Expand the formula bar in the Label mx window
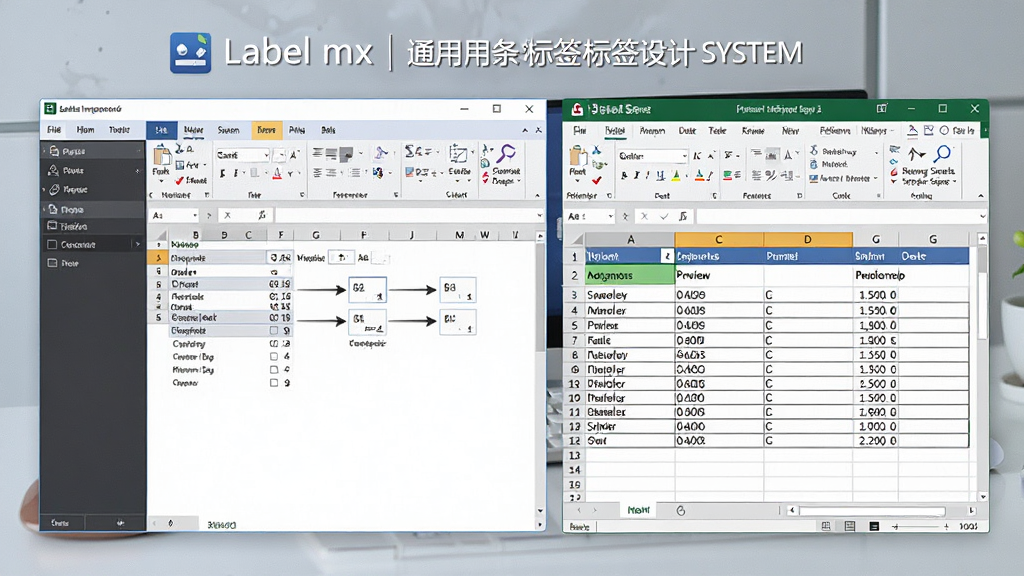The image size is (1024, 576). click(539, 215)
